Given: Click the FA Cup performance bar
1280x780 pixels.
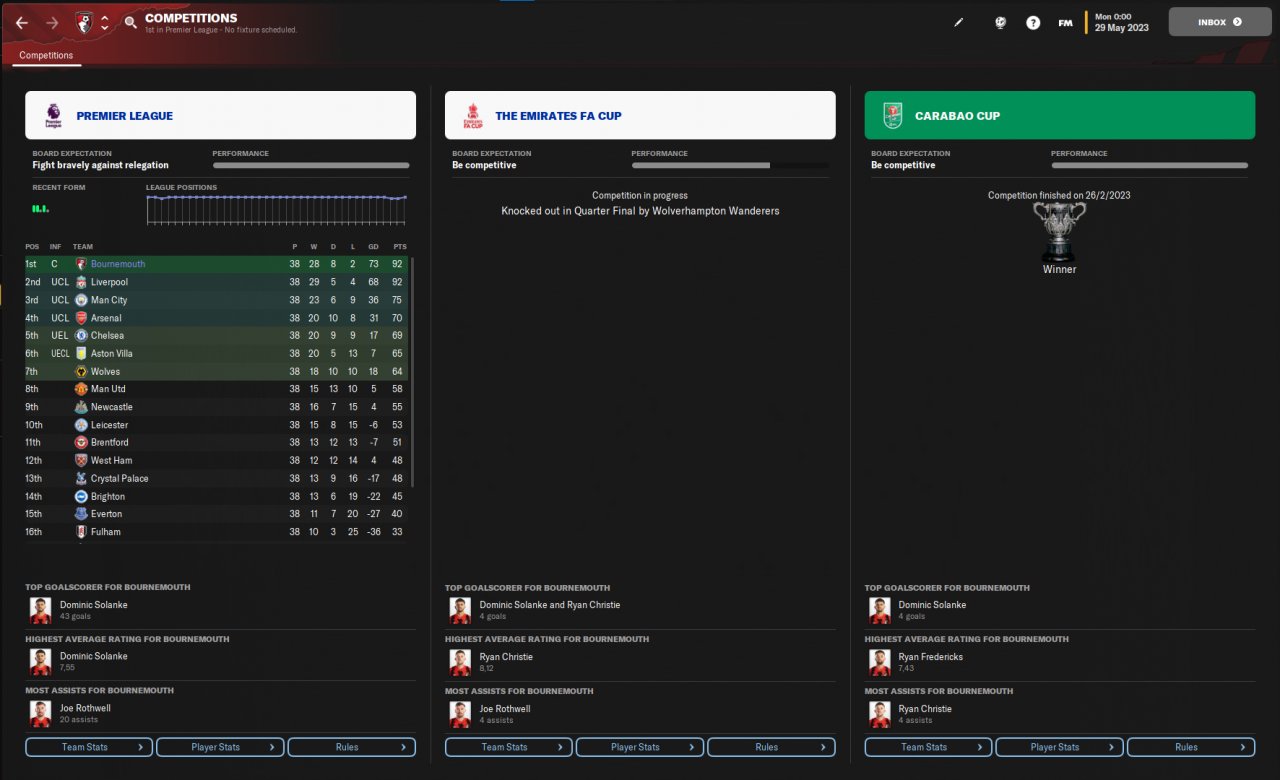Looking at the screenshot, I should pos(730,165).
